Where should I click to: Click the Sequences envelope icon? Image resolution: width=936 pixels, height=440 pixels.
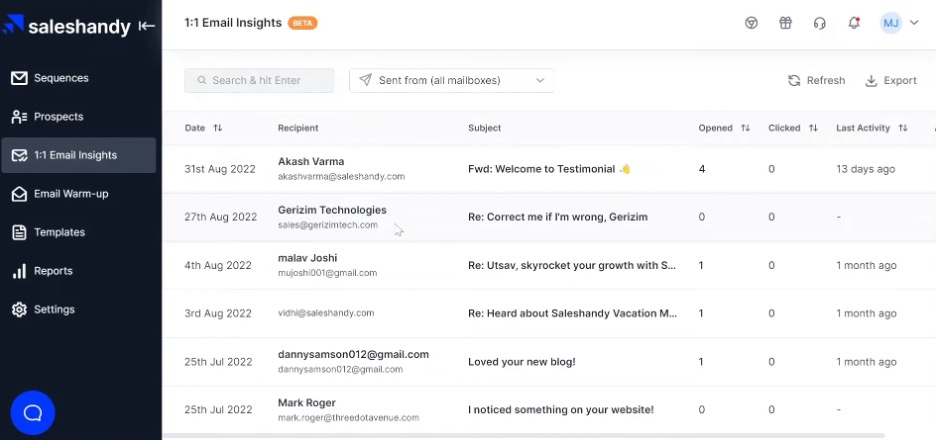click(19, 78)
